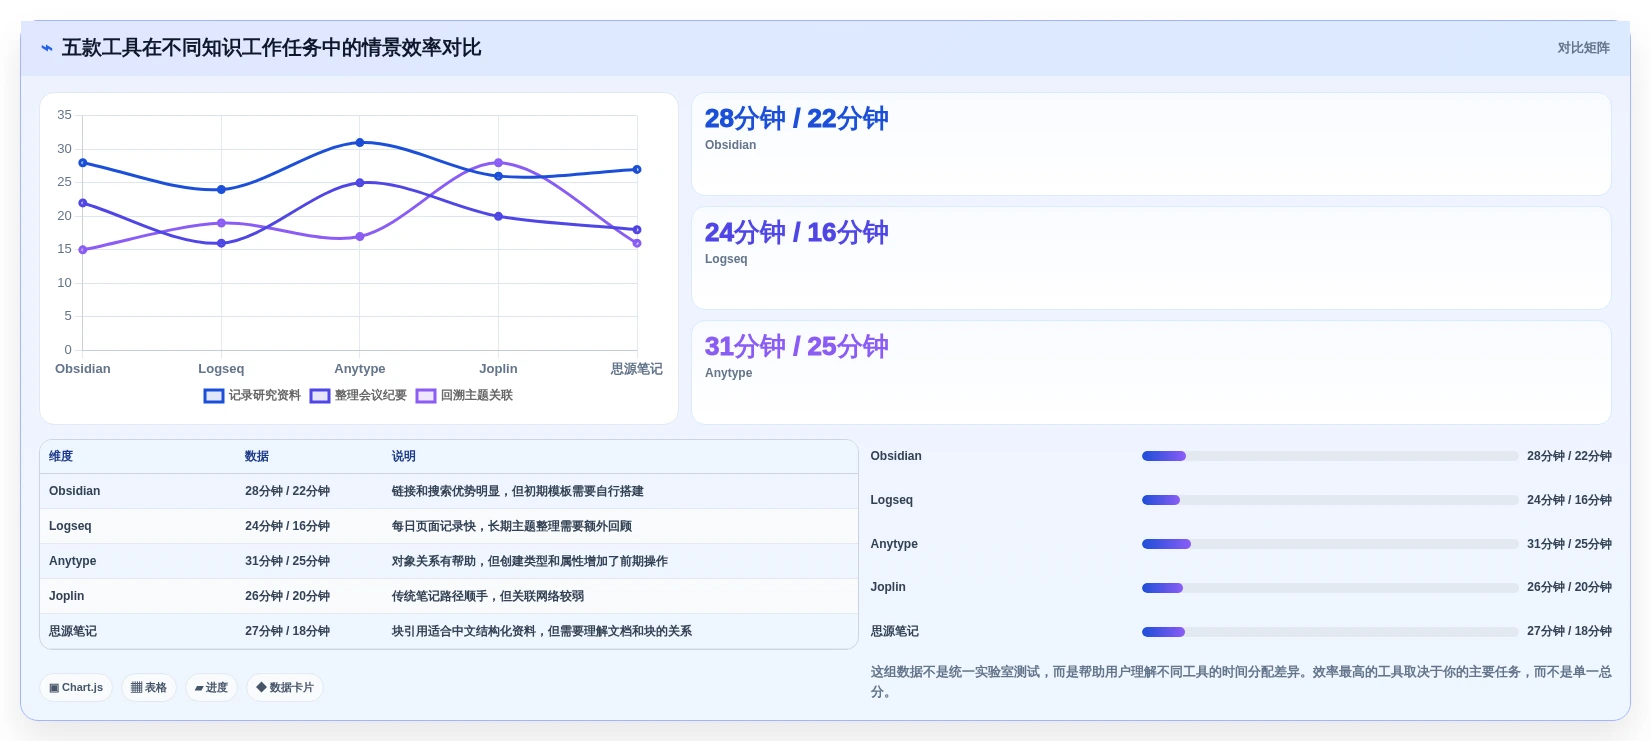Select the 数据卡片 chip
The width and height of the screenshot is (1651, 741).
(x=285, y=688)
